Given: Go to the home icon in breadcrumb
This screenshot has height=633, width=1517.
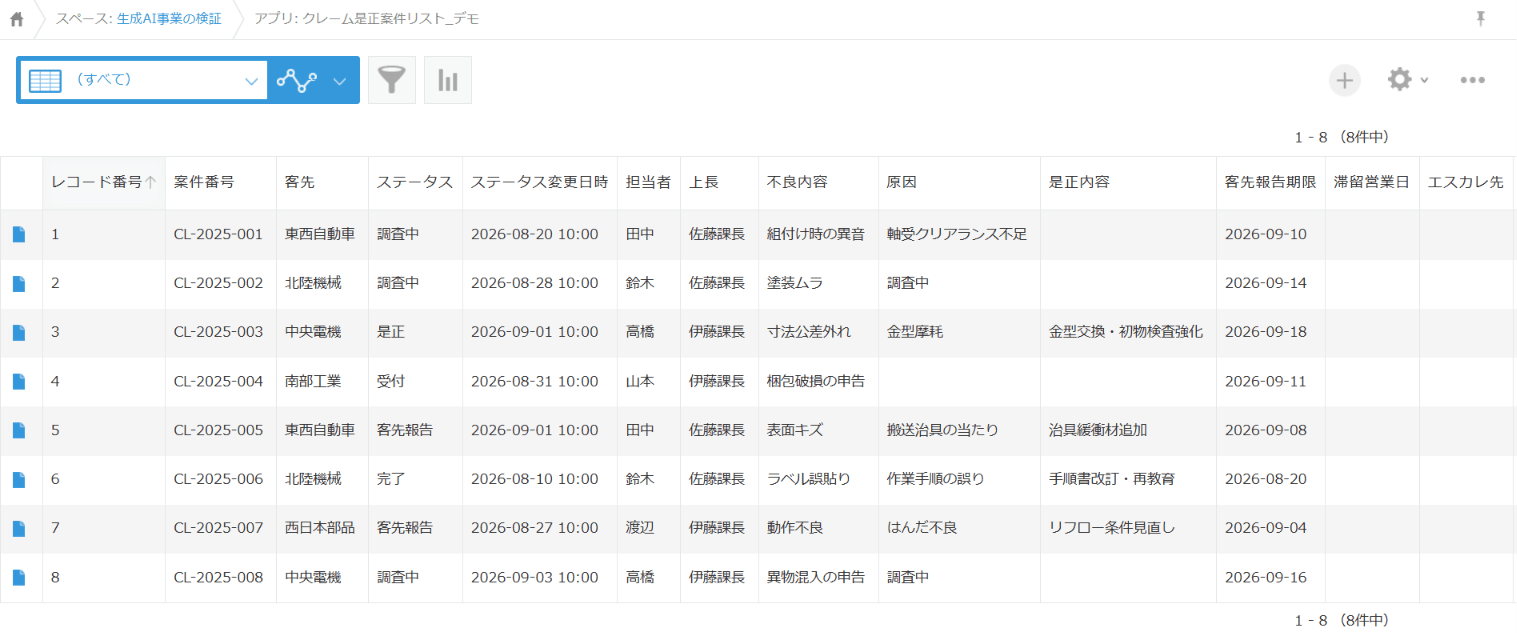Looking at the screenshot, I should (17, 19).
